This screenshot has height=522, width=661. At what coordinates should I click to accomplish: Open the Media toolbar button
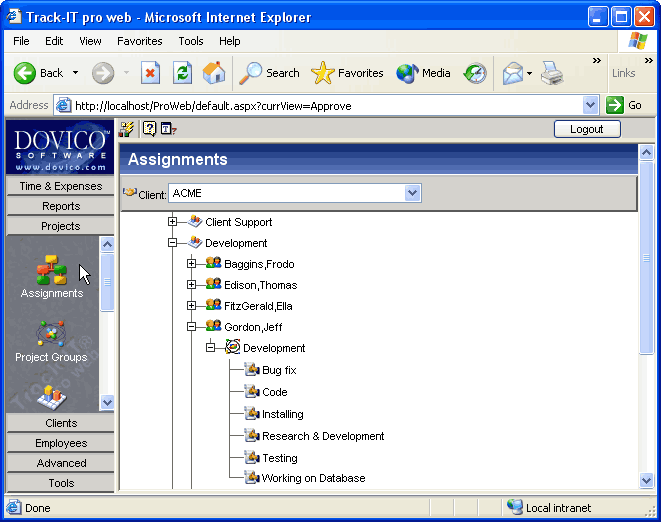[x=423, y=73]
